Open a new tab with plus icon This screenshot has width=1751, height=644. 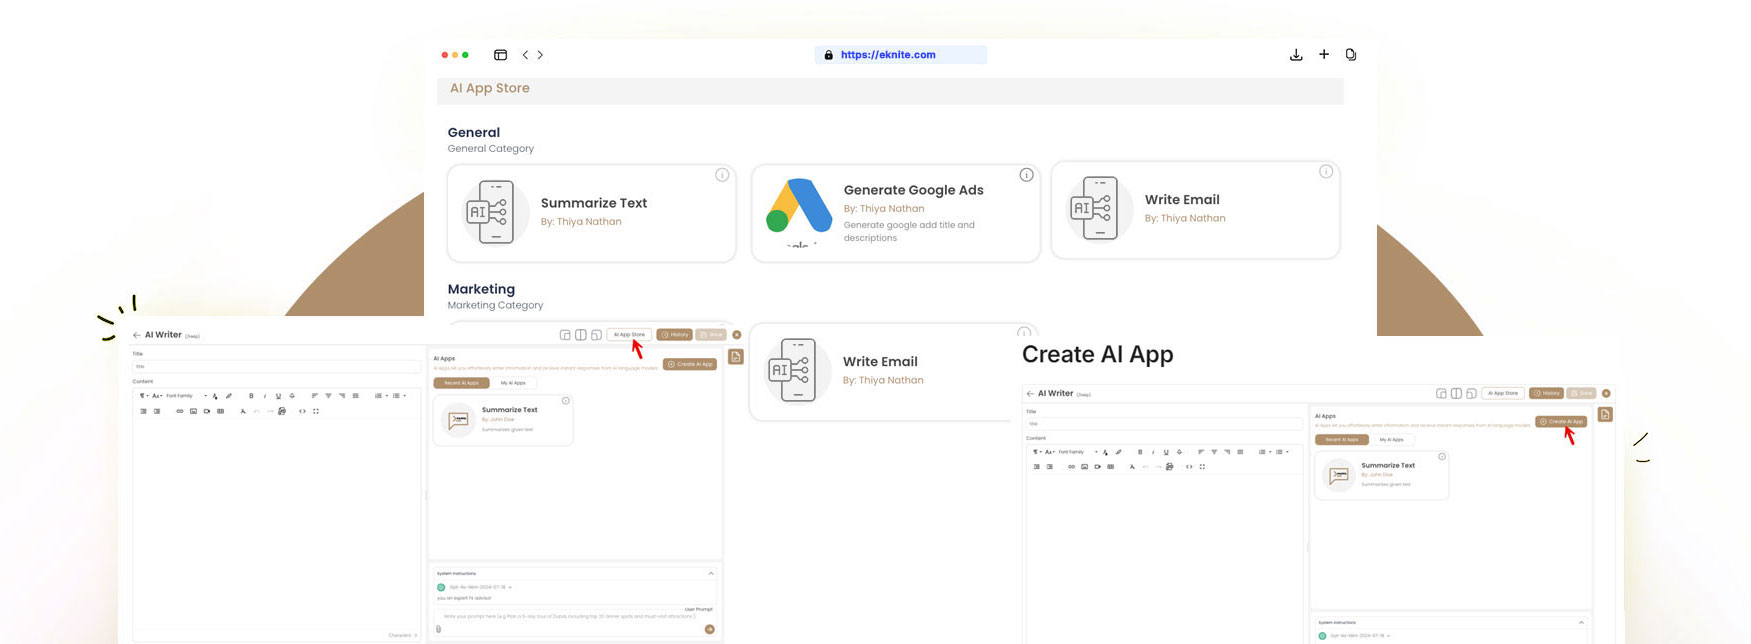pos(1324,54)
